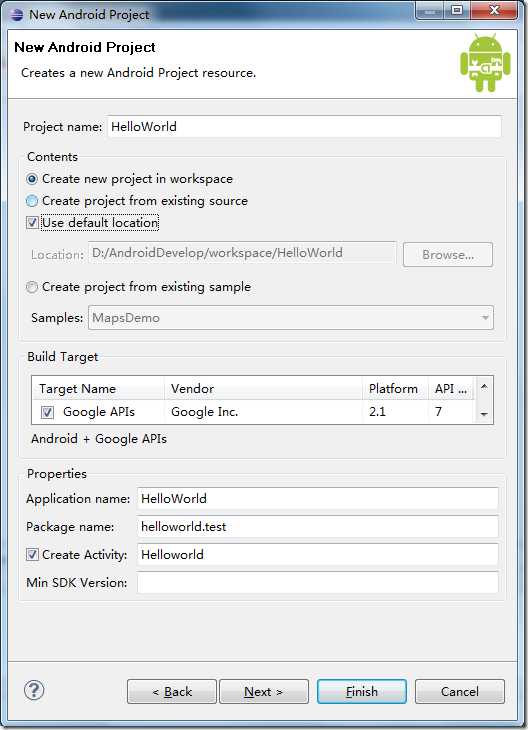This screenshot has width=528, height=730.
Task: Click build target list scroll down arrow
Action: (x=484, y=414)
